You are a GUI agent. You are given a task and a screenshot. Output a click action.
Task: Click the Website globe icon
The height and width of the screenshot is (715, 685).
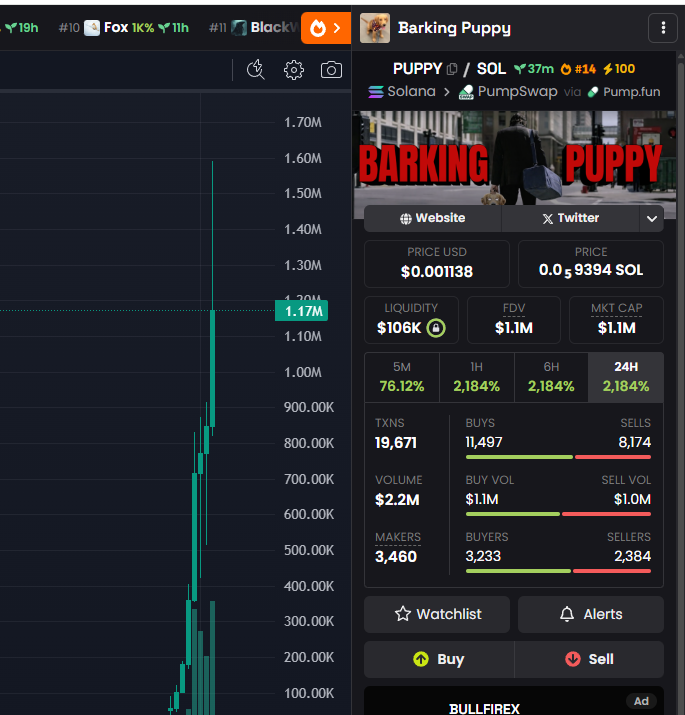405,219
